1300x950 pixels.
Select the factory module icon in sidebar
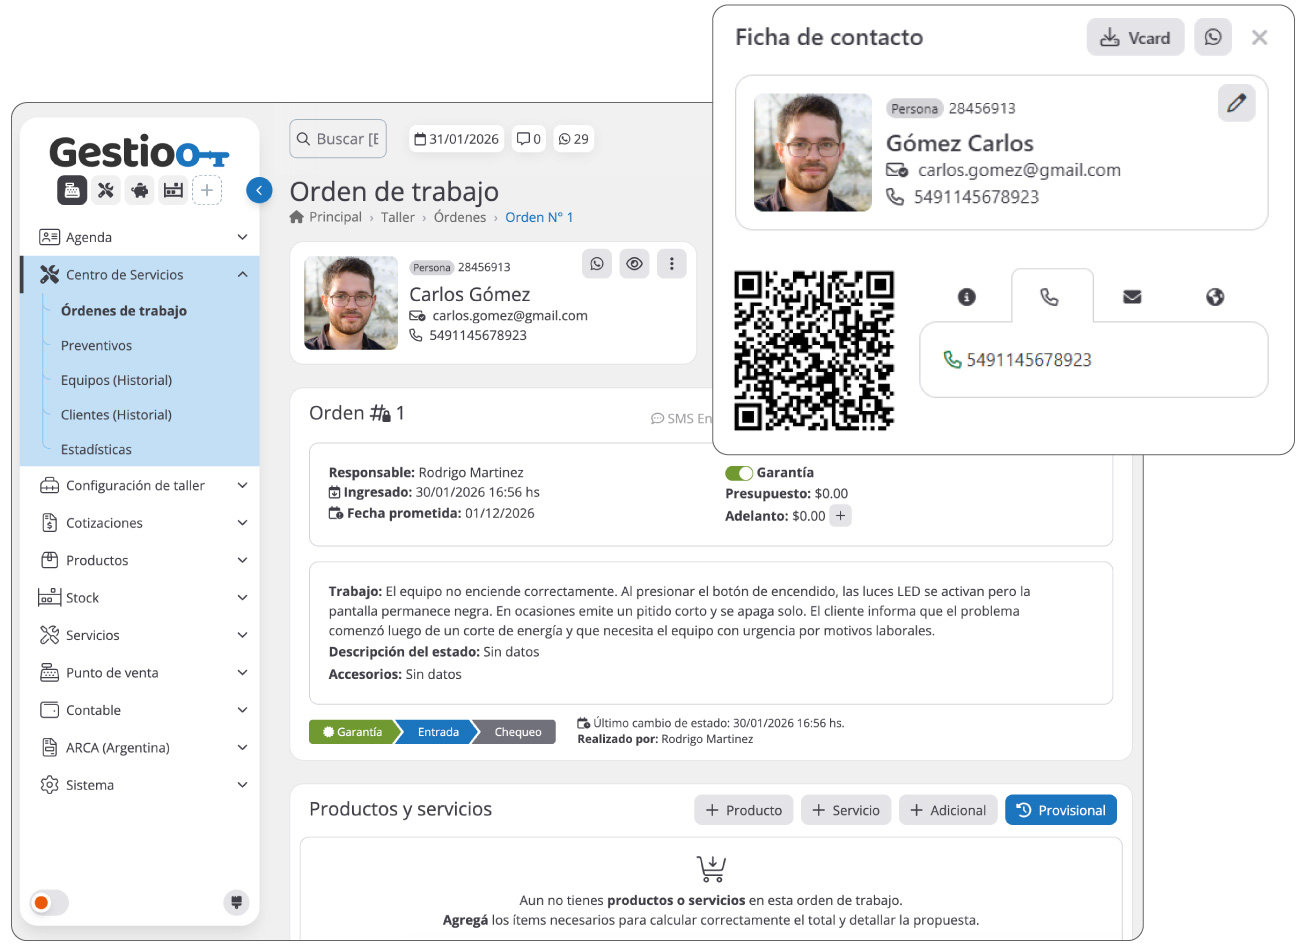coord(174,190)
